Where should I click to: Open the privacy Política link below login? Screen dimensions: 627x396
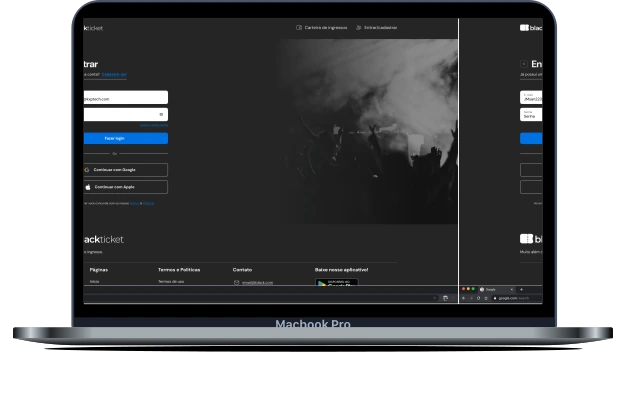tap(148, 203)
